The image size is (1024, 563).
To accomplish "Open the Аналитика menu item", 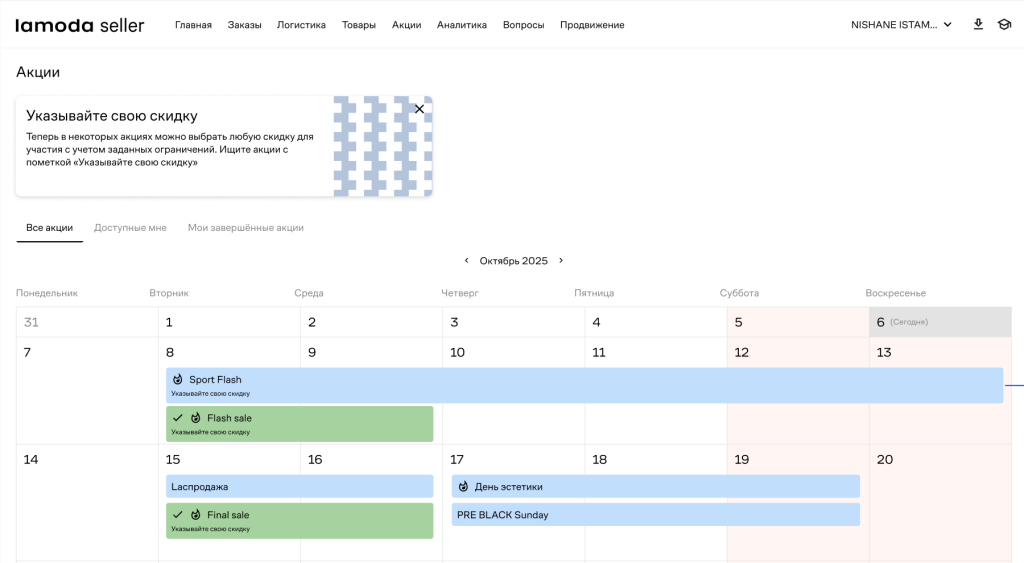I will [x=461, y=25].
